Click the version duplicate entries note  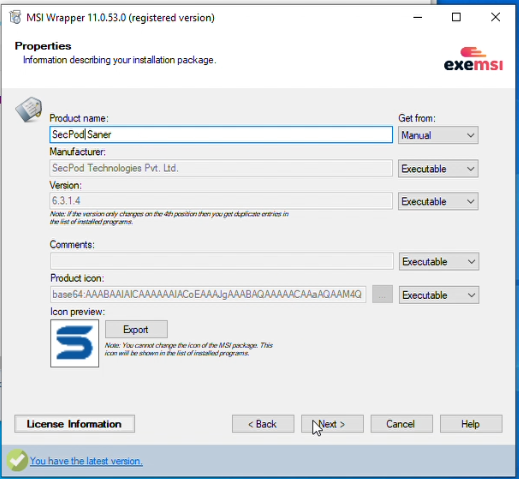pos(169,218)
